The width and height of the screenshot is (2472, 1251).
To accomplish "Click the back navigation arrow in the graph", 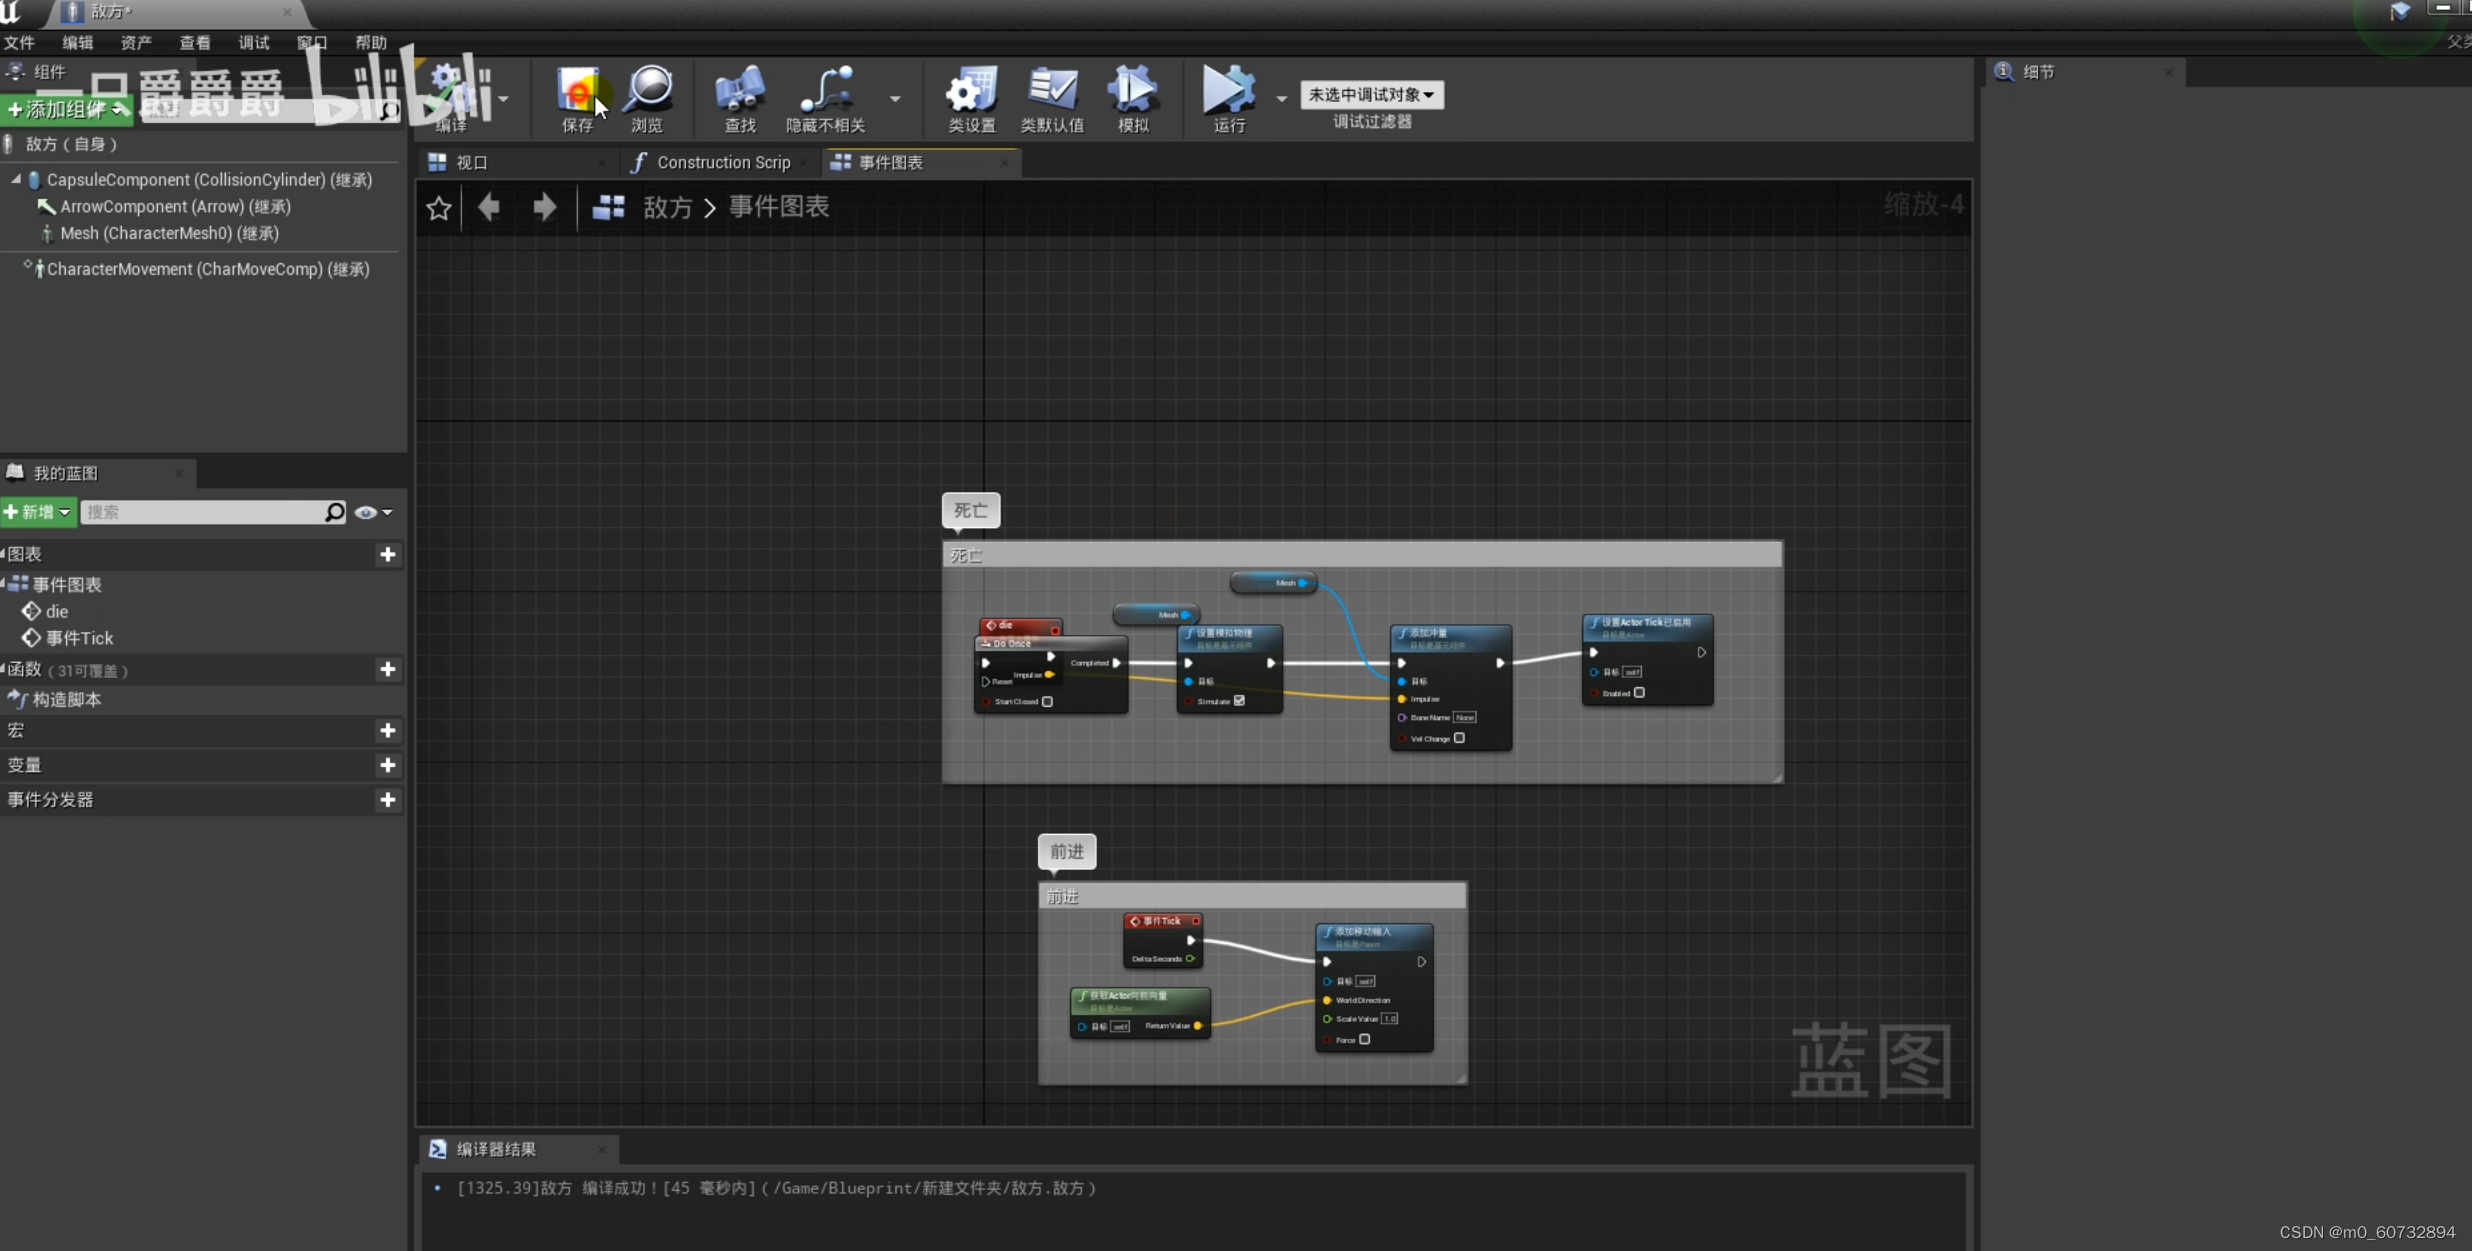I will [489, 207].
